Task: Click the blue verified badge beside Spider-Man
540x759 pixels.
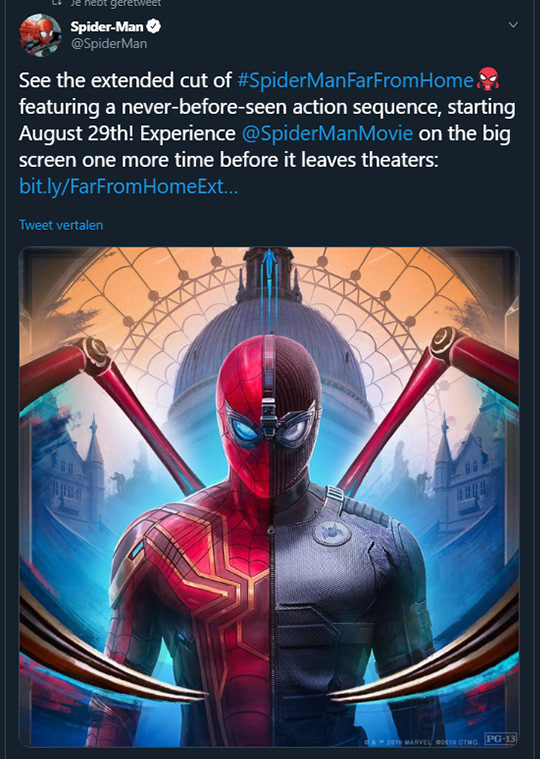Action: point(153,27)
